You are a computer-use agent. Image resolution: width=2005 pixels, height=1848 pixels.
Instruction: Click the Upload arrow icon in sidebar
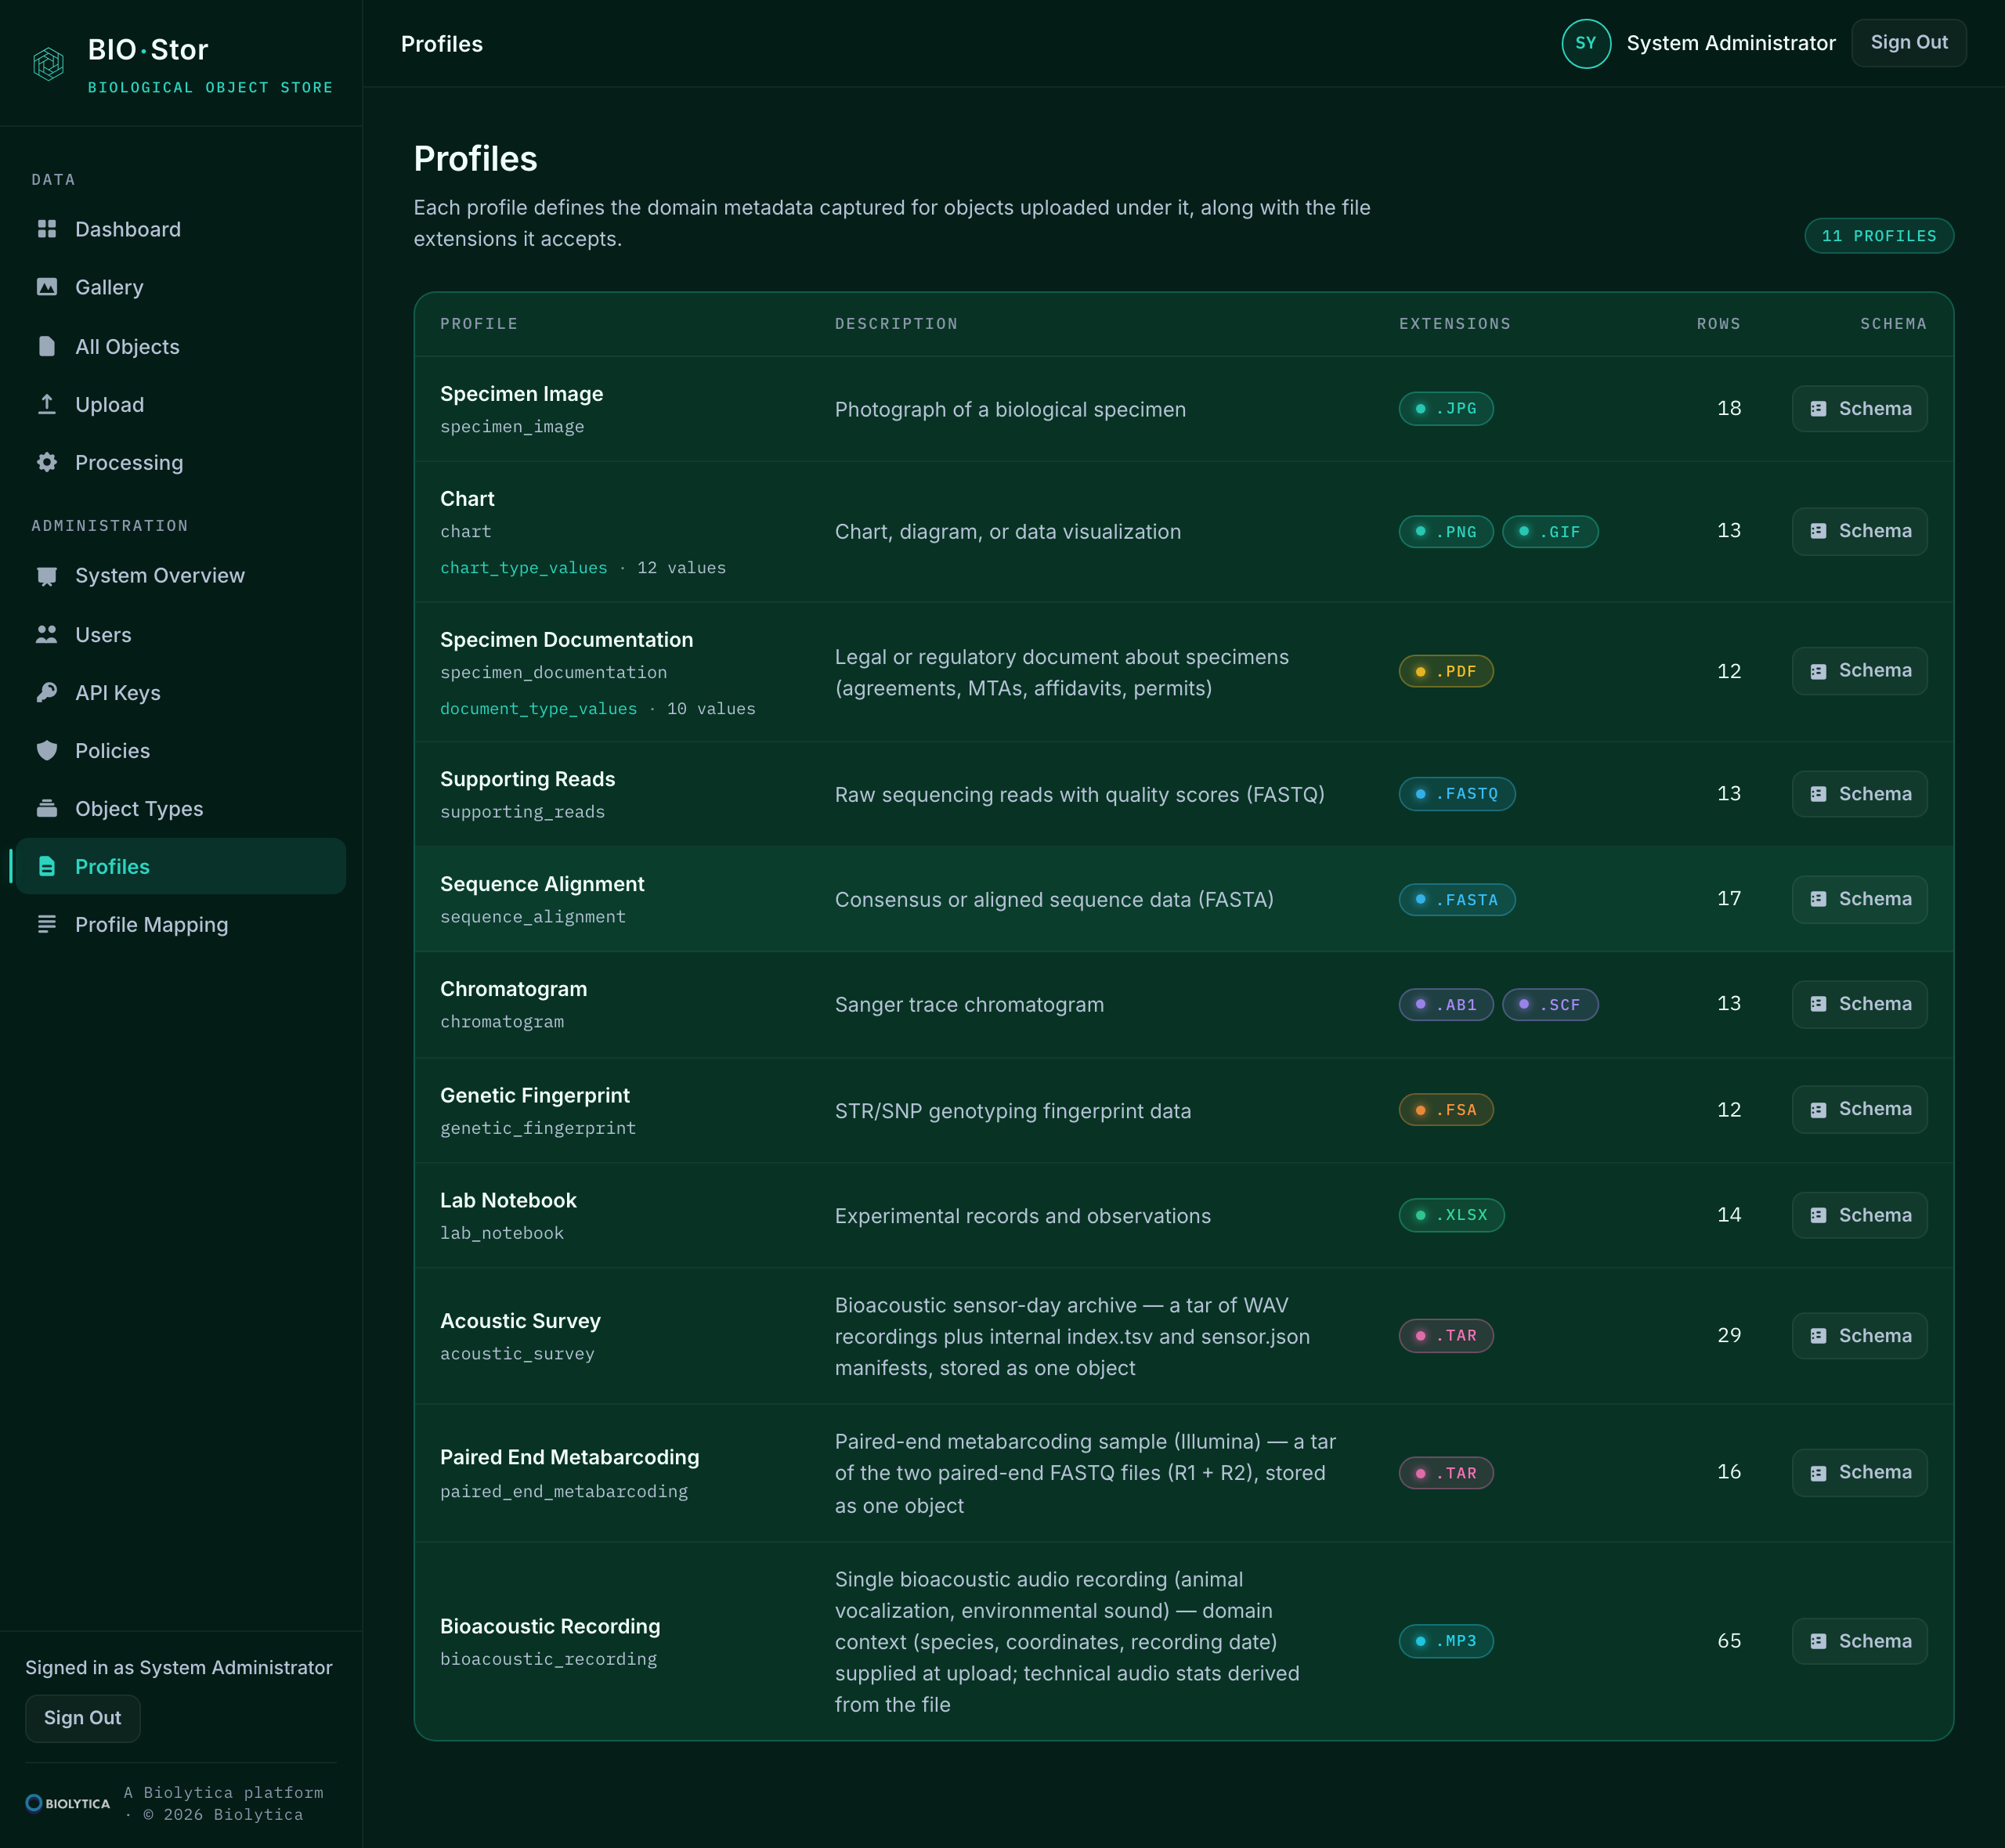coord(47,404)
